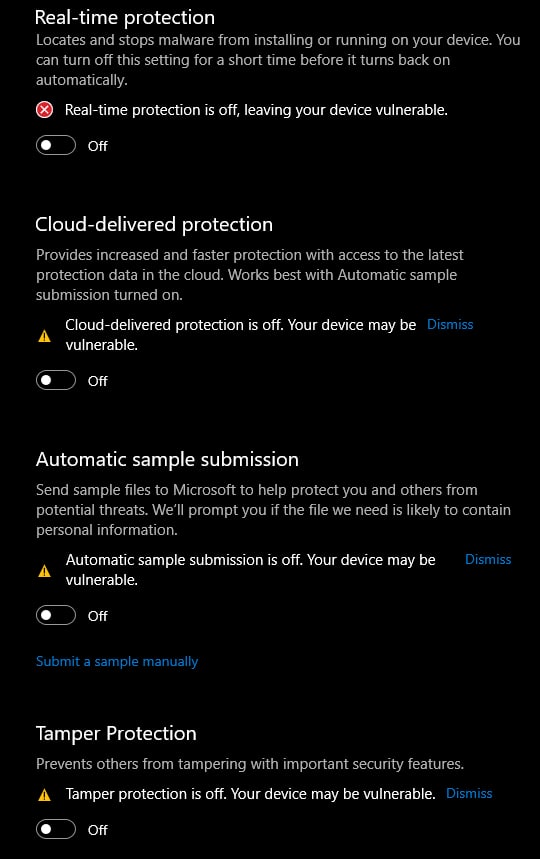Select the Cloud-delivered protection heading
The height and width of the screenshot is (859, 540).
[x=154, y=225]
